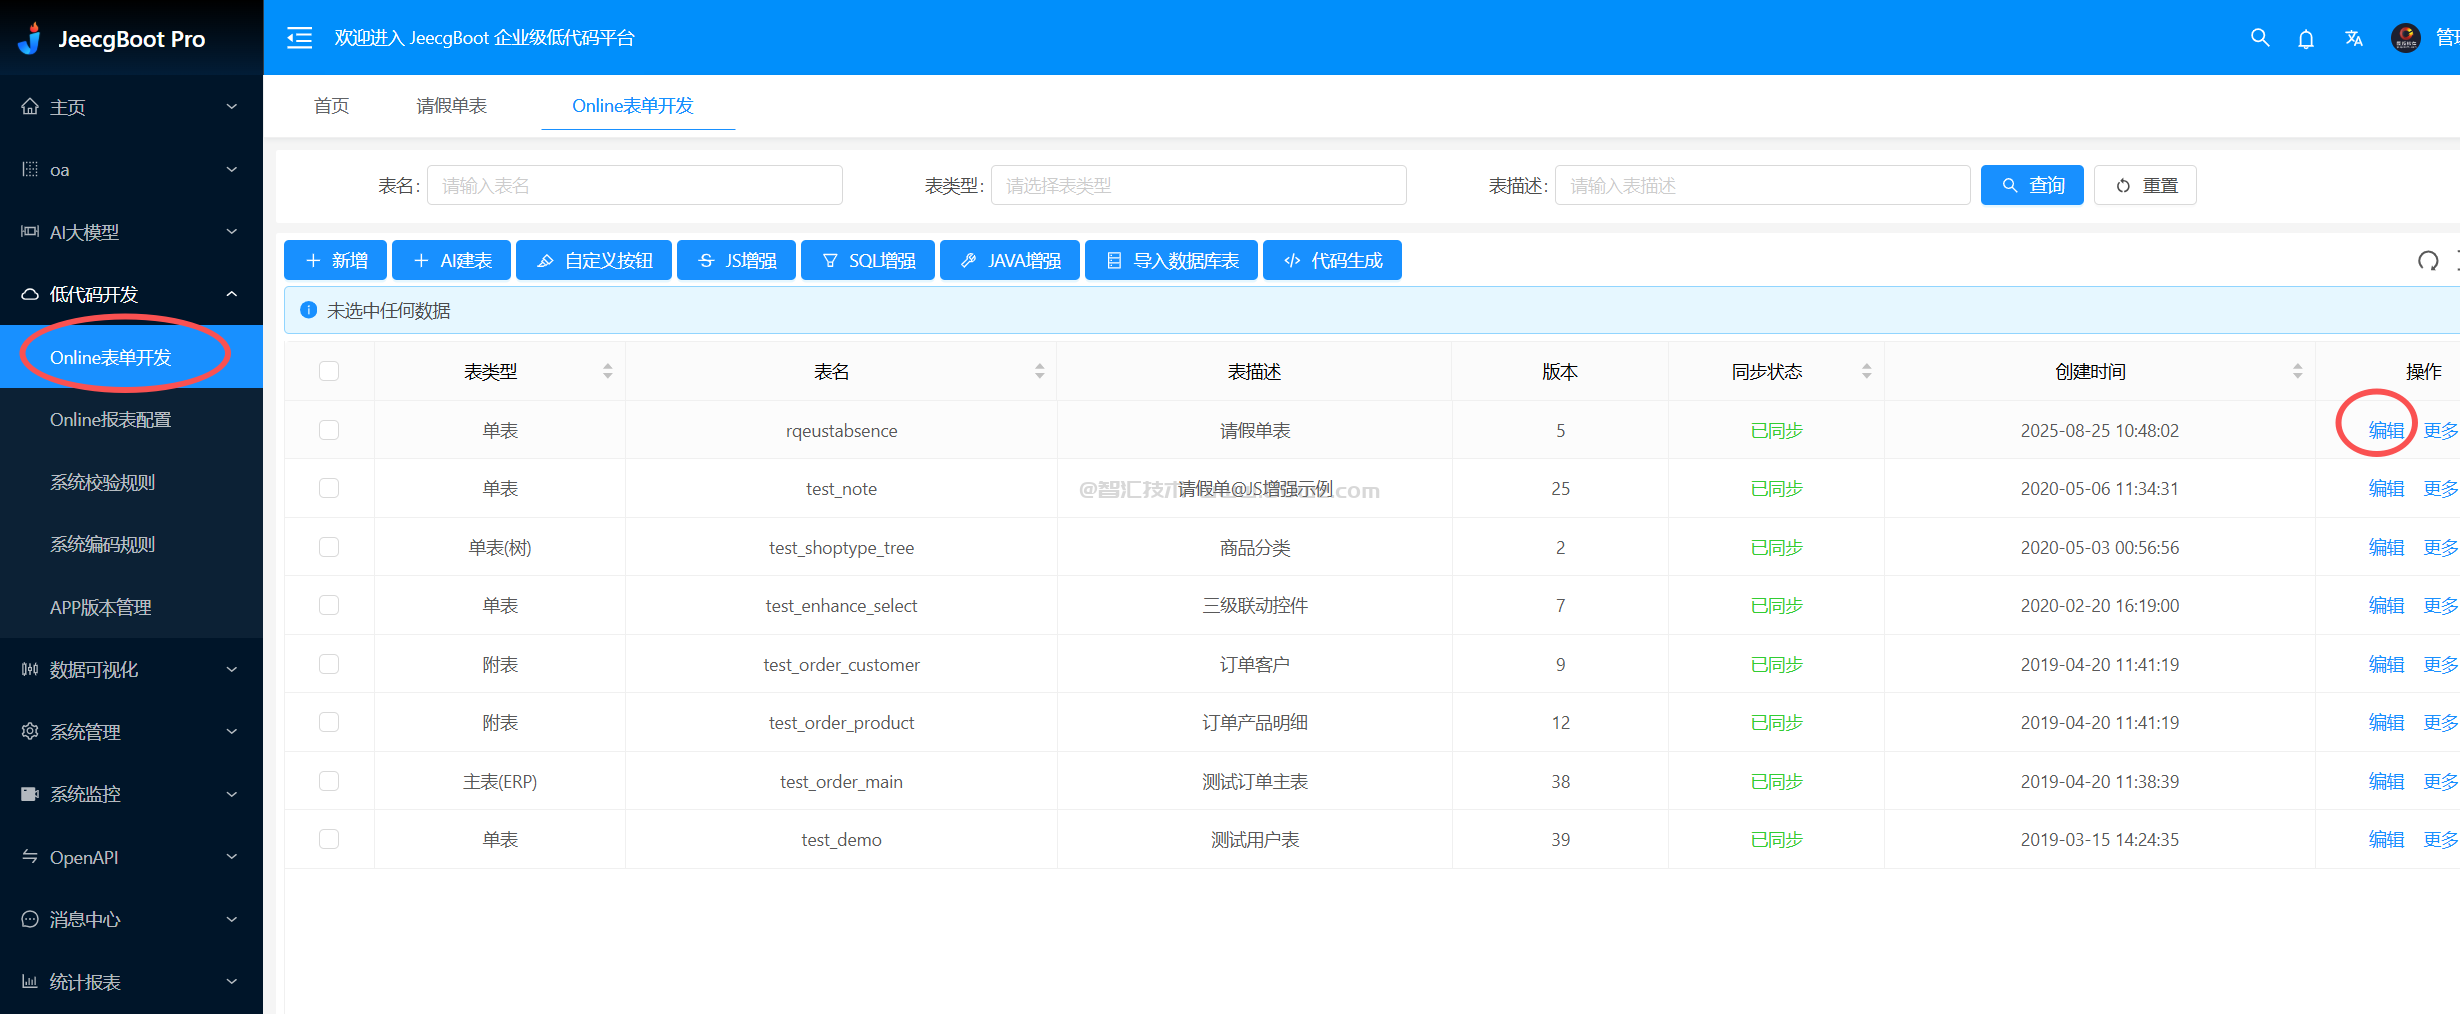Collapse the 低代码开发 menu chevron
2460x1014 pixels.
(232, 294)
